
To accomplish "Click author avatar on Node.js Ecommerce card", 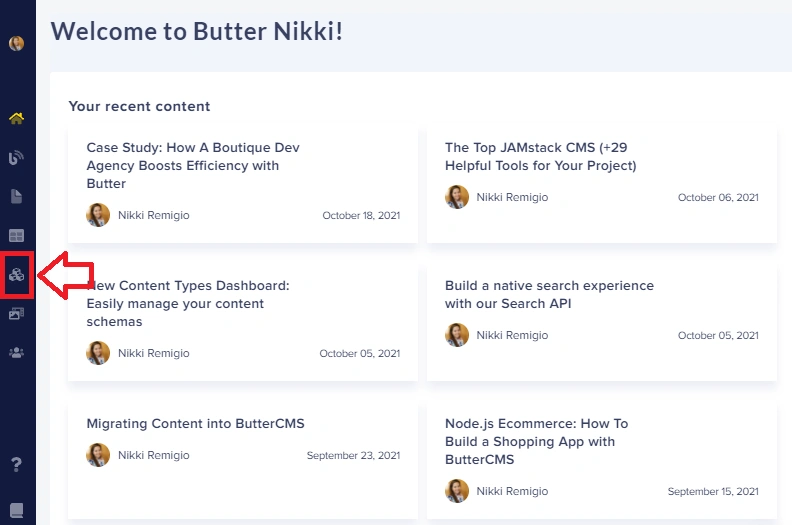I will 457,491.
